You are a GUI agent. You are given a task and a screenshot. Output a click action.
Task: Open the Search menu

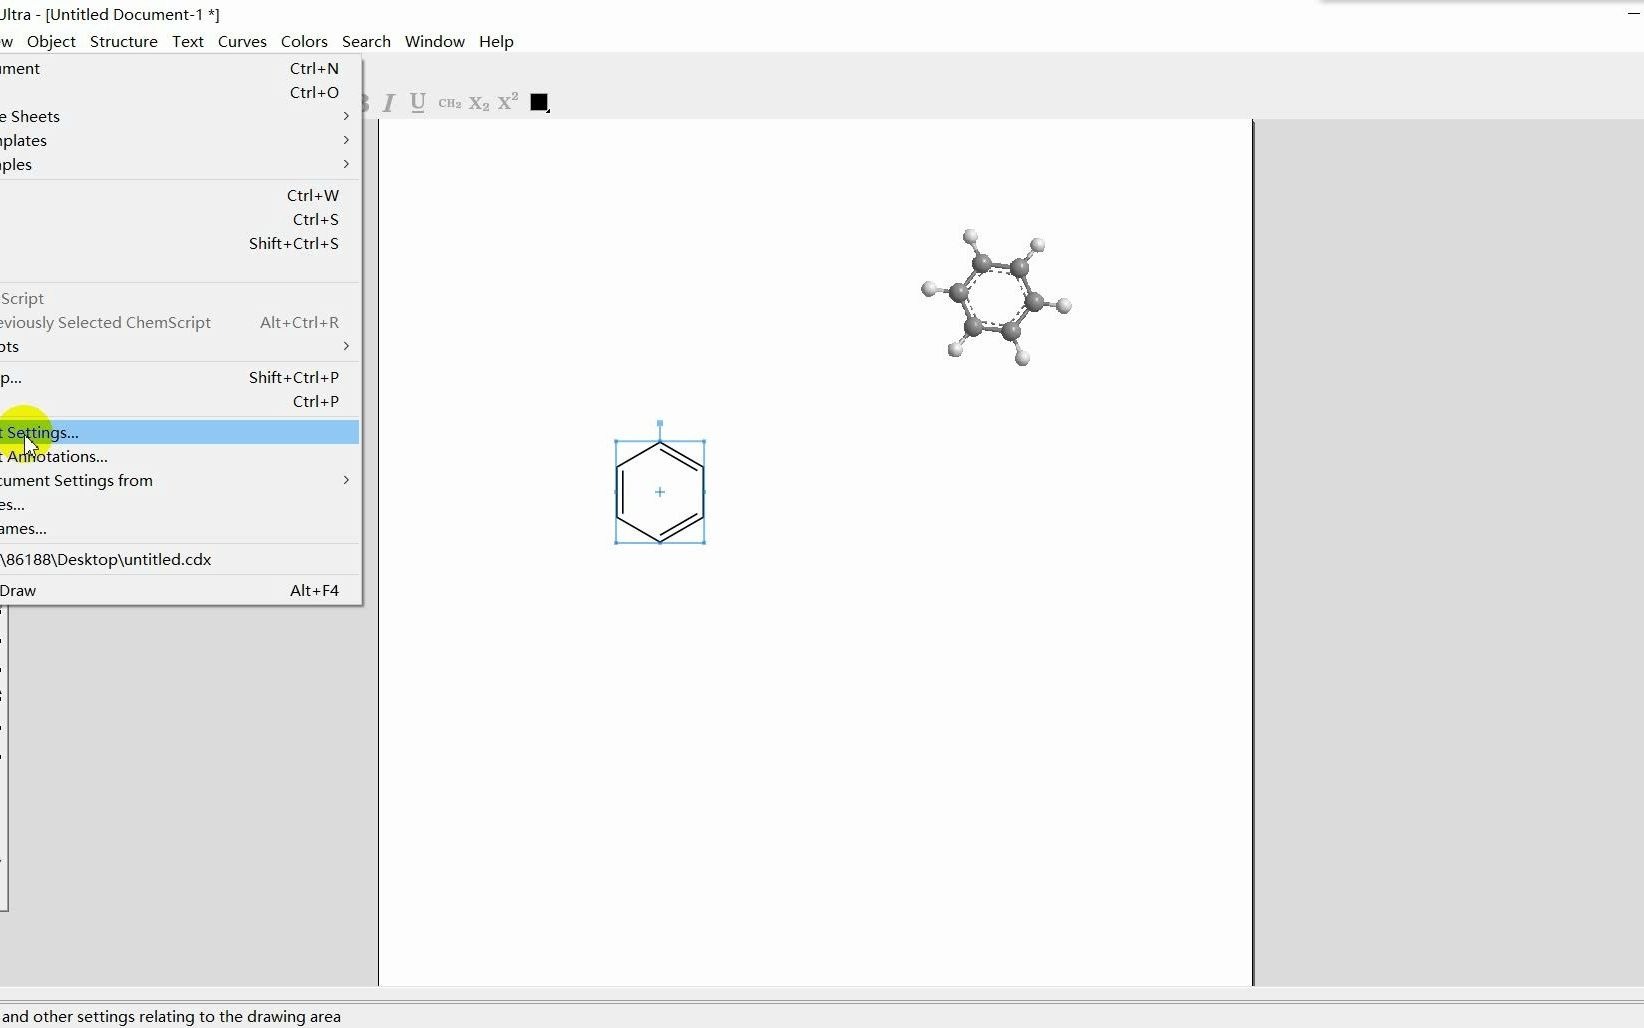(x=366, y=41)
